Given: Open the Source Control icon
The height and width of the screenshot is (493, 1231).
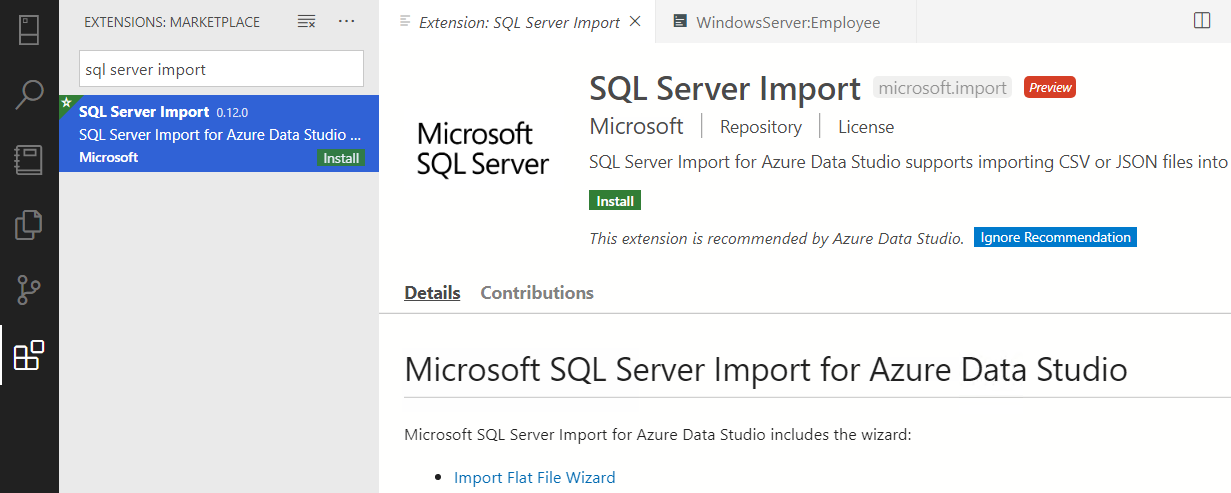Looking at the screenshot, I should click(29, 290).
